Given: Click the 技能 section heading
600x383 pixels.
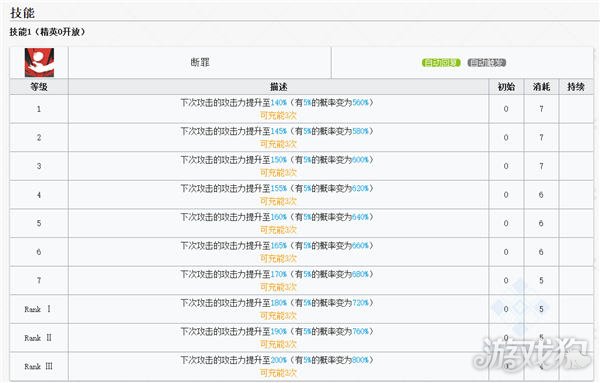Looking at the screenshot, I should click(22, 13).
